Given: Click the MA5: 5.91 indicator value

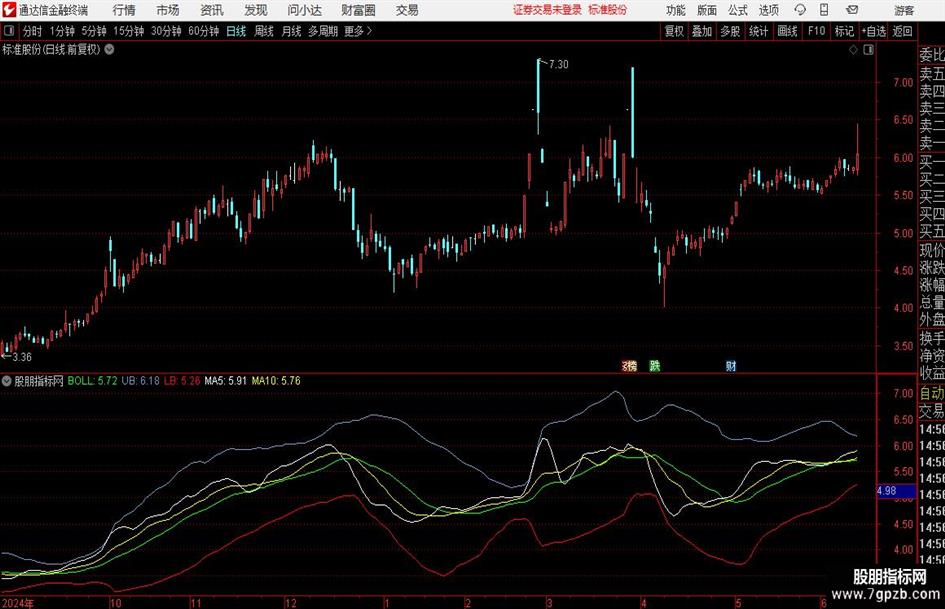Looking at the screenshot, I should 225,381.
